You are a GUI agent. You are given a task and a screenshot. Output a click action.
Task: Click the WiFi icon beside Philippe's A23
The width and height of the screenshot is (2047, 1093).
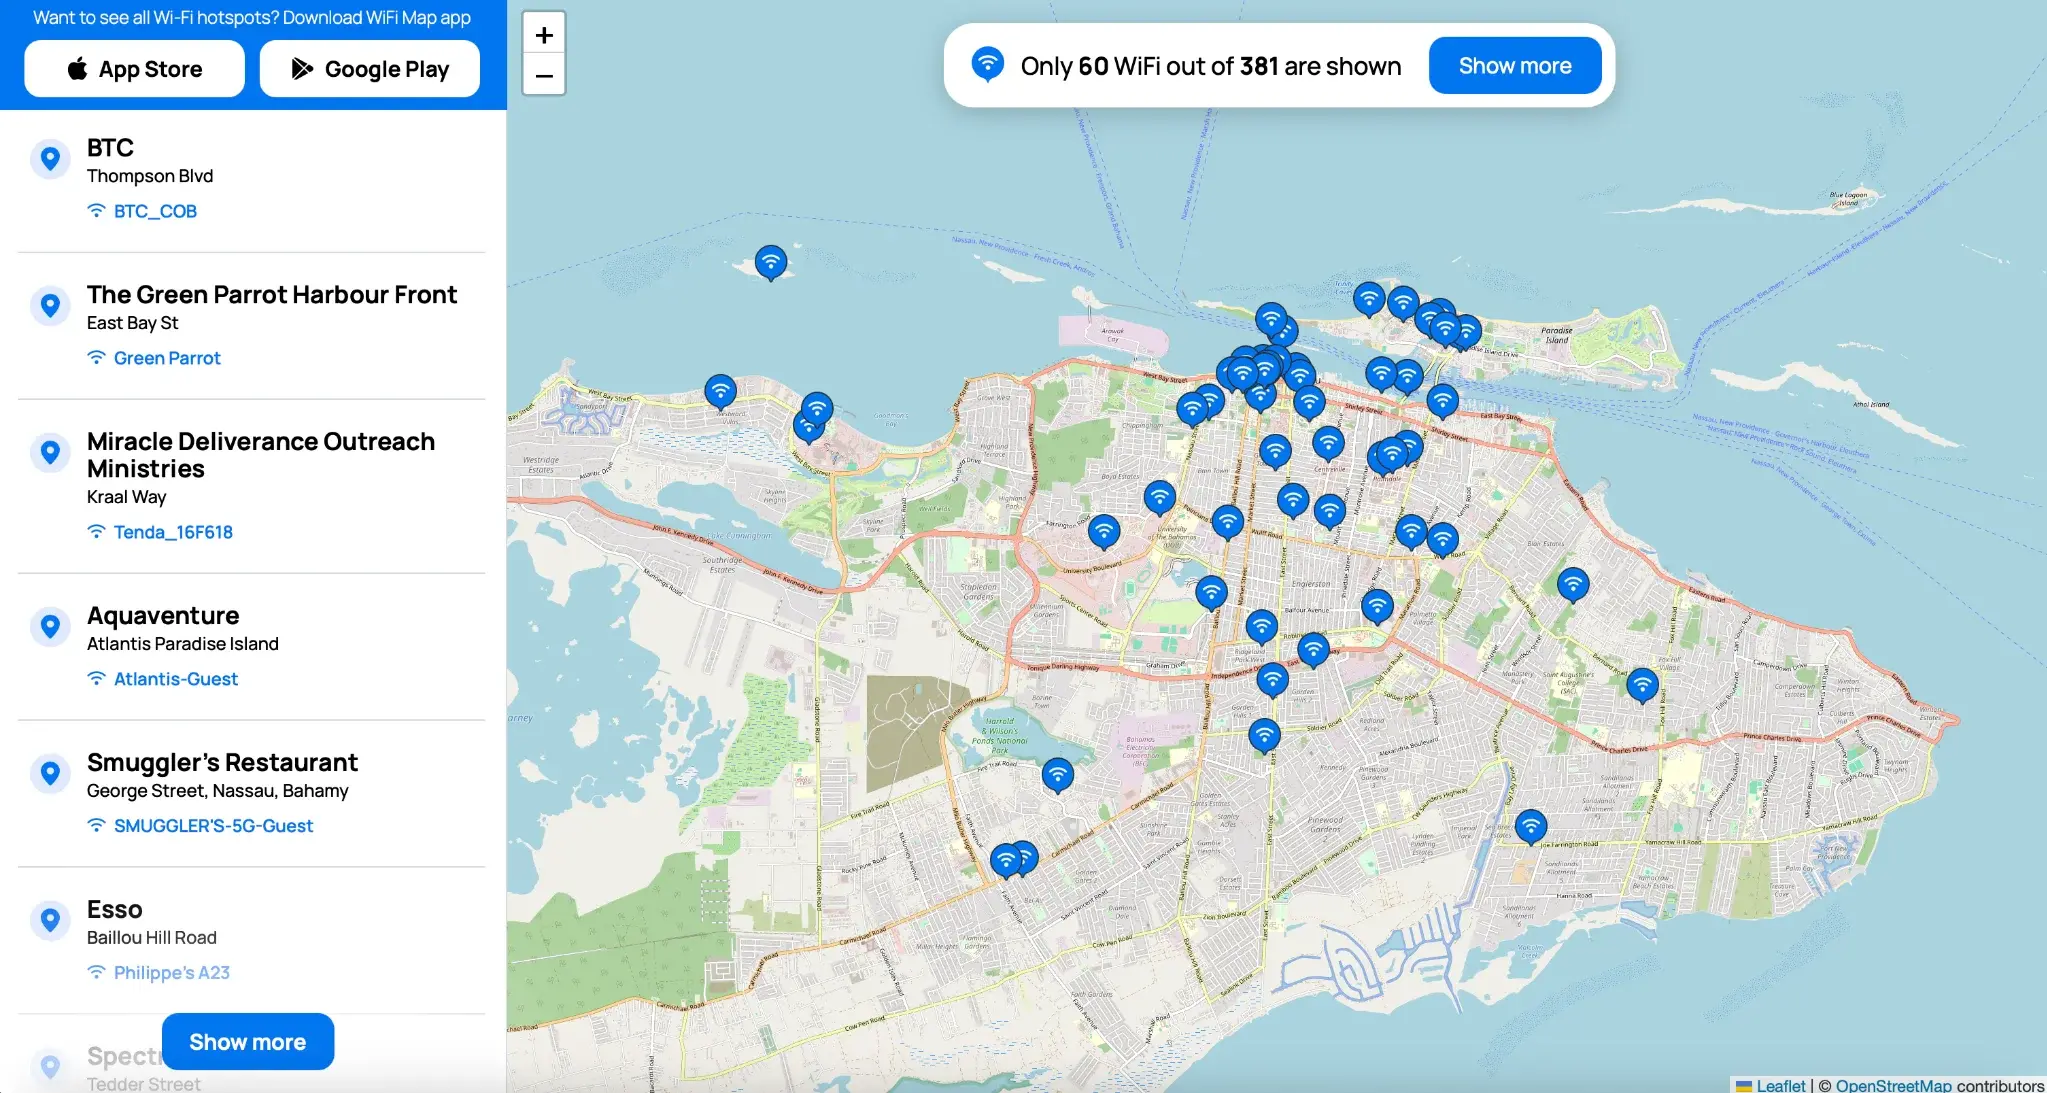tap(96, 972)
